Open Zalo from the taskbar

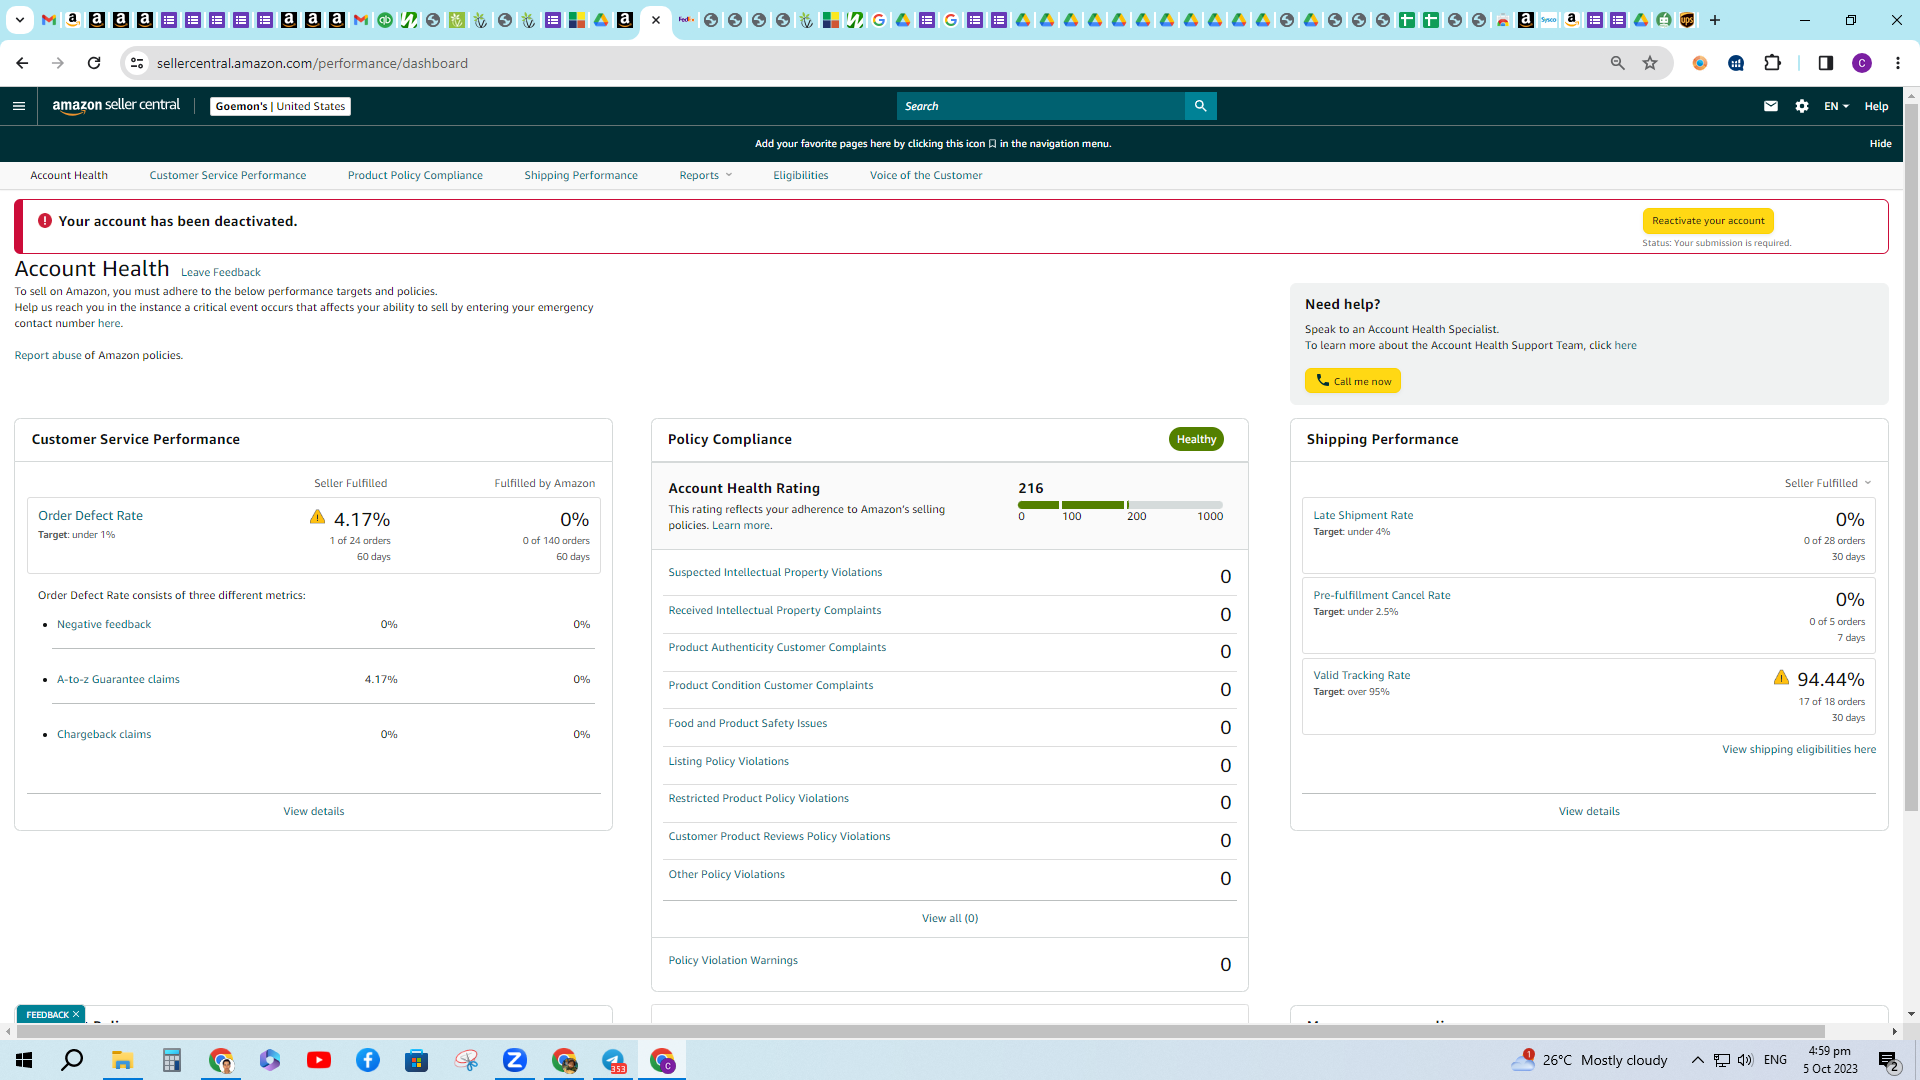515,1060
